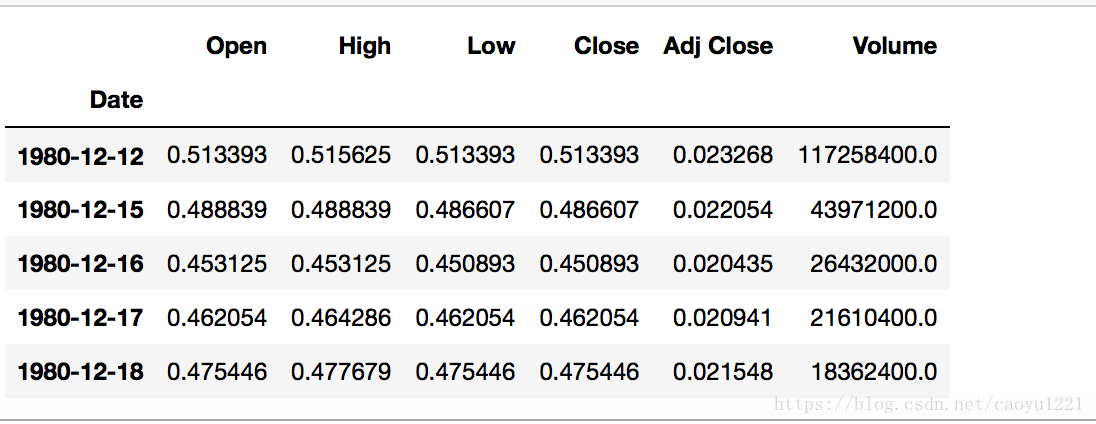
Task: Click the Low column header
Action: [x=491, y=46]
